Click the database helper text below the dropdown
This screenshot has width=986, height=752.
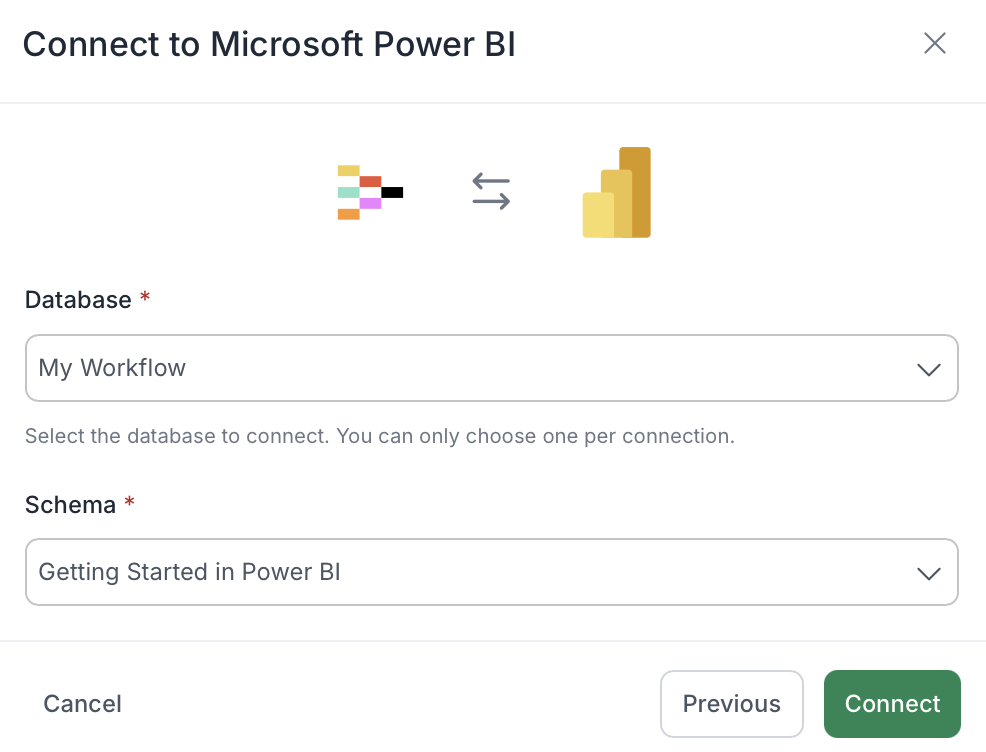380,436
